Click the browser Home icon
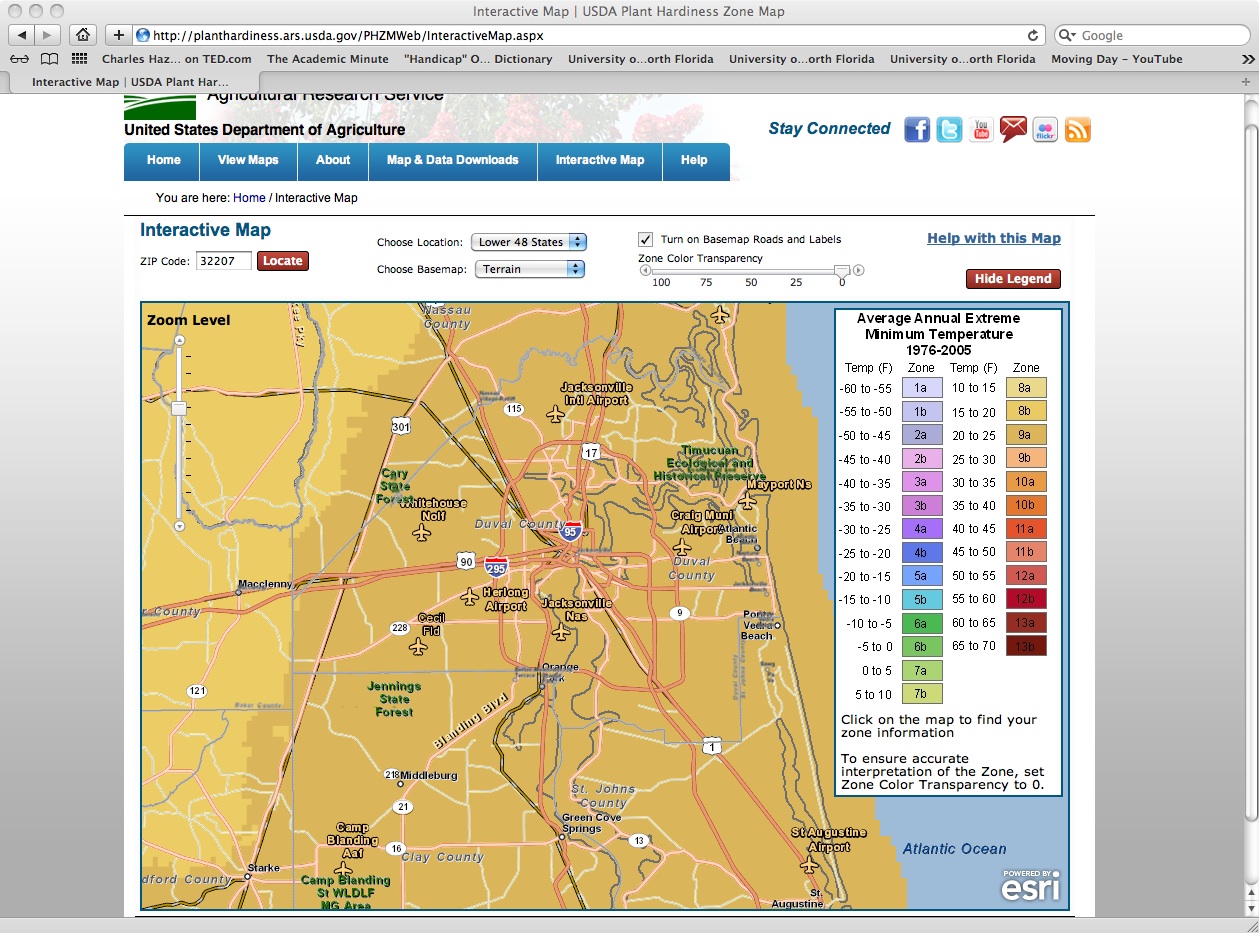The height and width of the screenshot is (933, 1259). 83,35
